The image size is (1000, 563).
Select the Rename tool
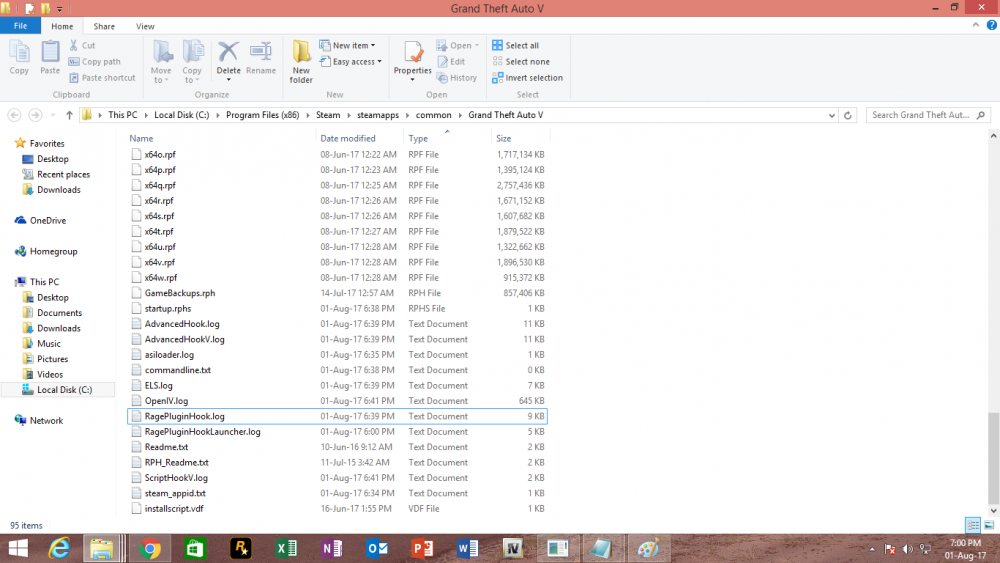pyautogui.click(x=261, y=57)
